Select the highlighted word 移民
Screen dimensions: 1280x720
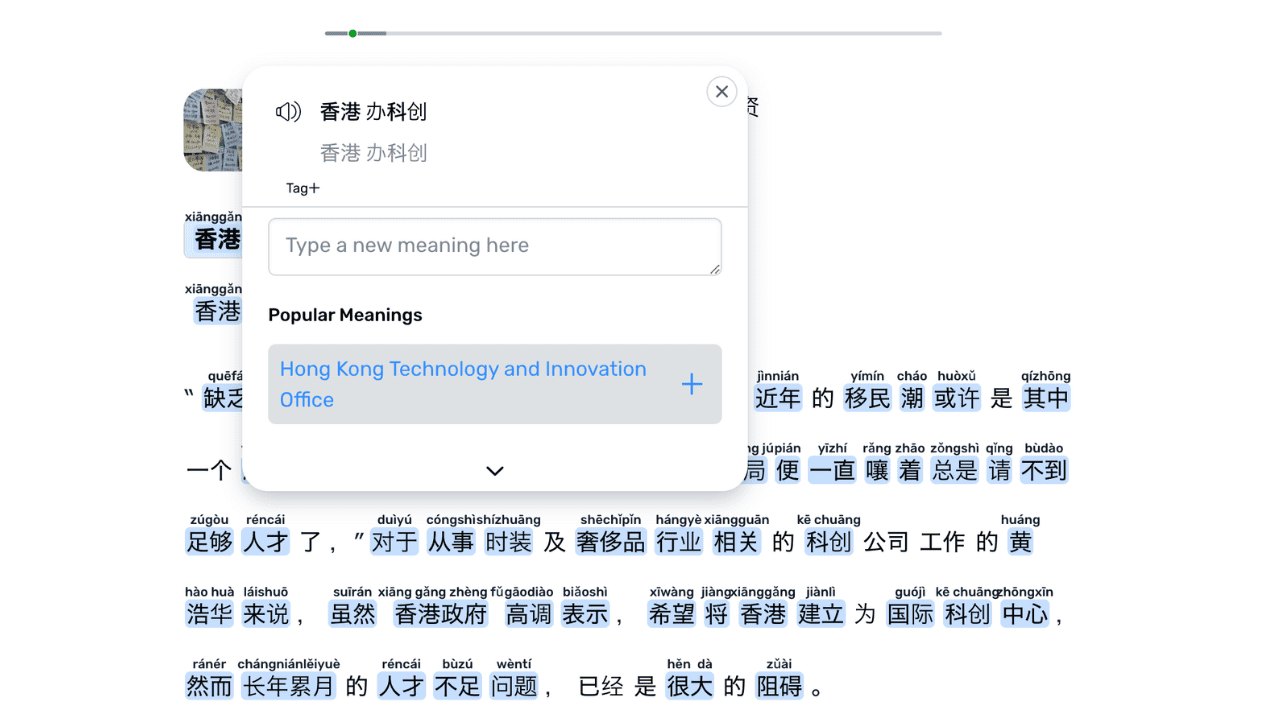click(866, 398)
